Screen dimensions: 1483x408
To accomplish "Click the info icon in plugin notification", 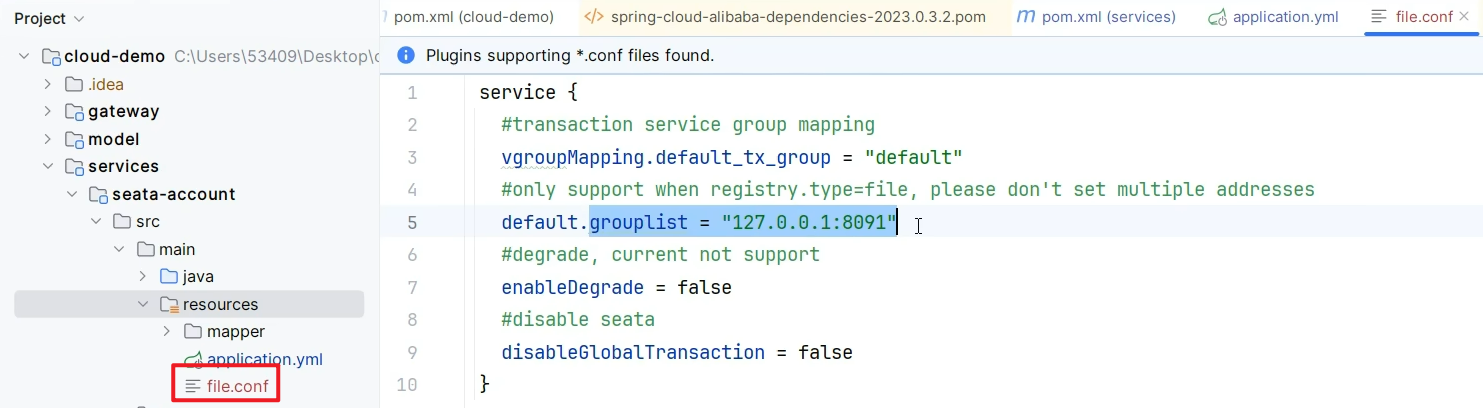I will pos(406,55).
